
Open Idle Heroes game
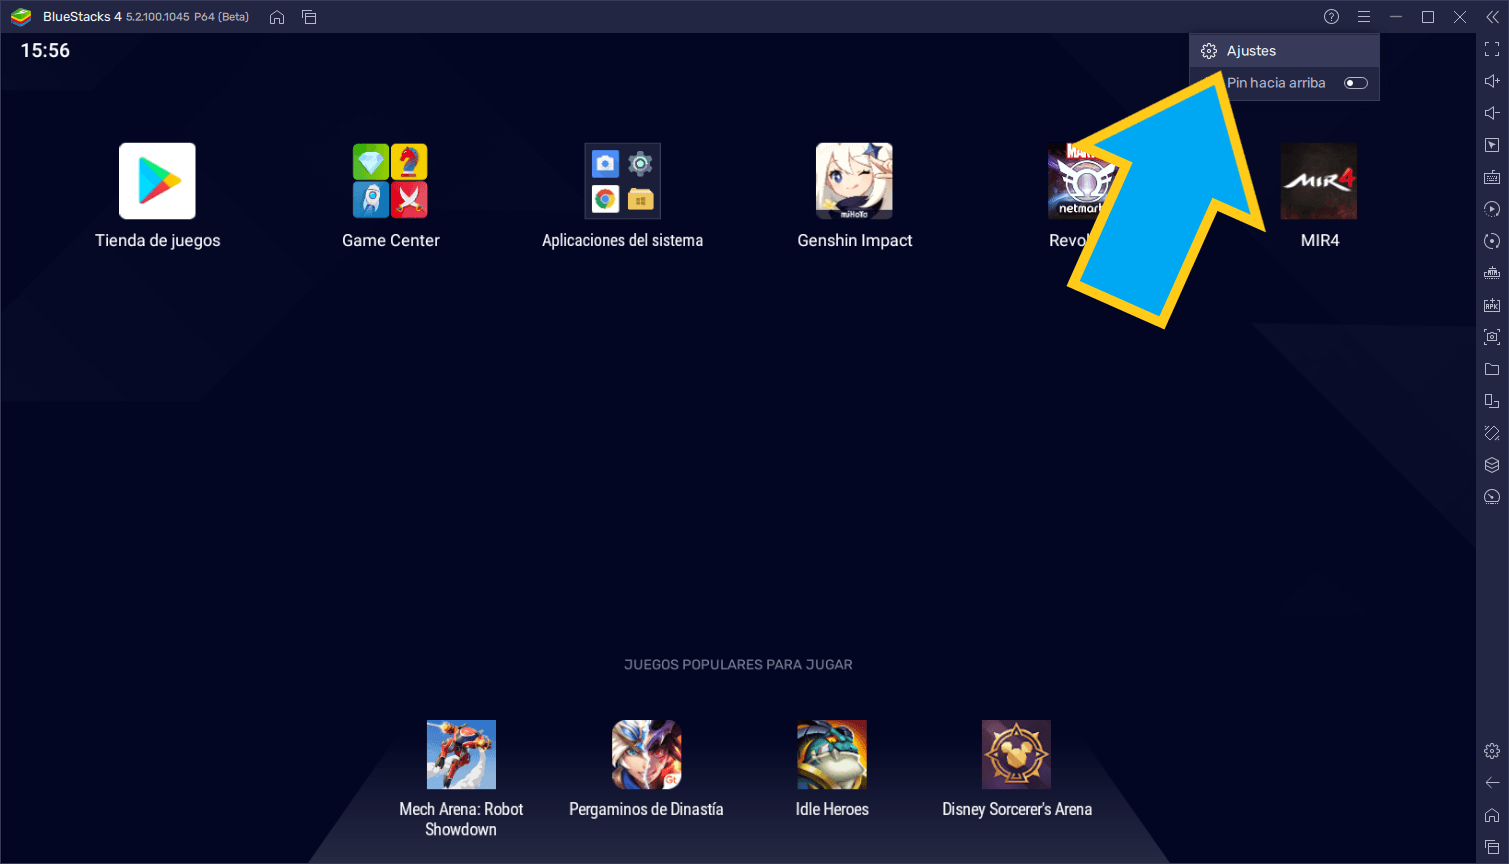click(832, 755)
